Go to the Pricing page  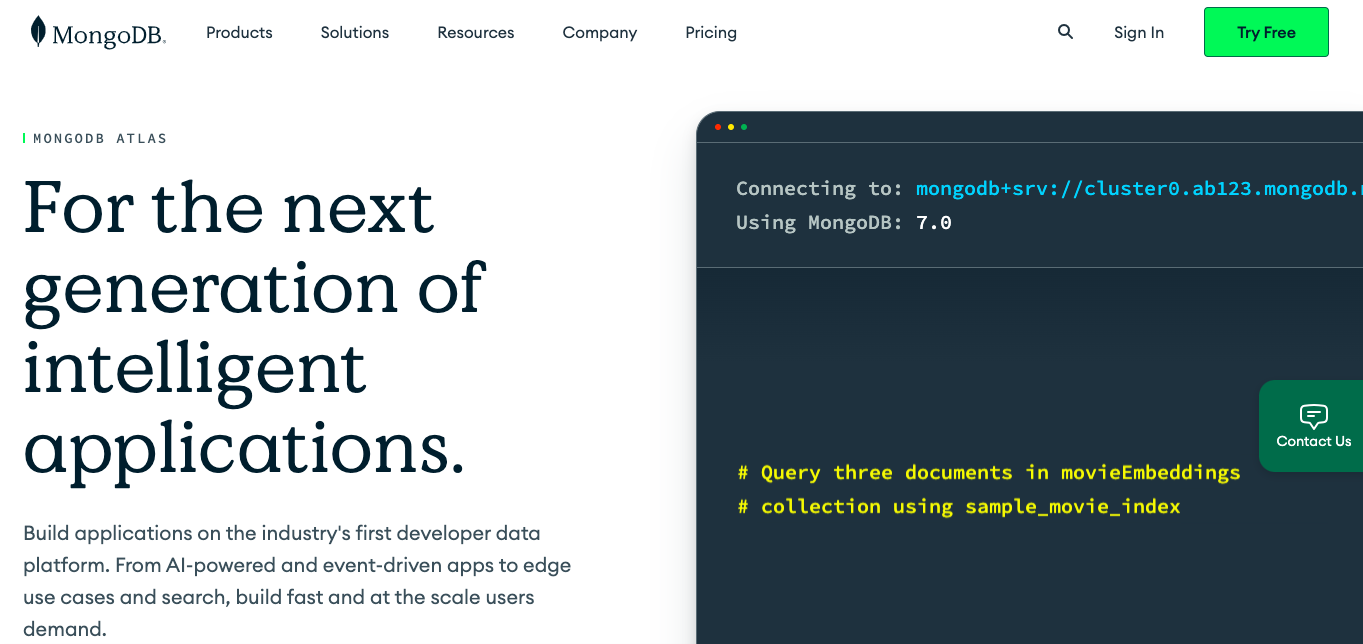pyautogui.click(x=711, y=32)
